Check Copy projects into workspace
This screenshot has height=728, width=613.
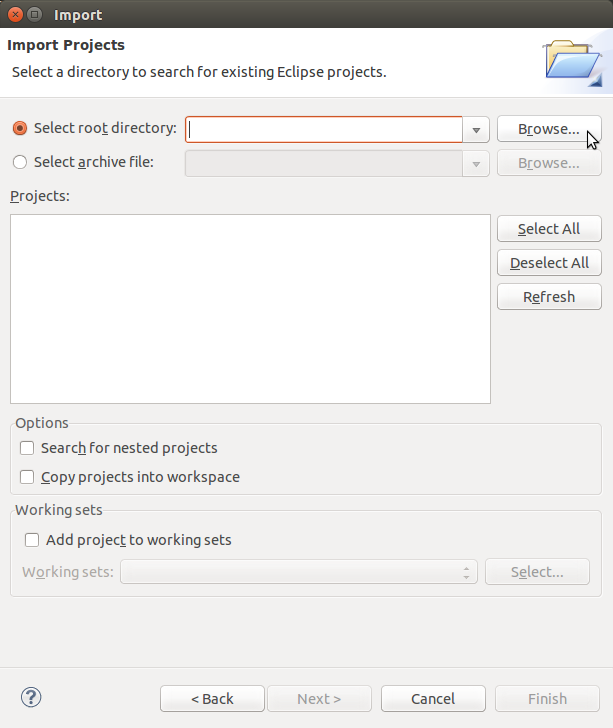pyautogui.click(x=27, y=477)
